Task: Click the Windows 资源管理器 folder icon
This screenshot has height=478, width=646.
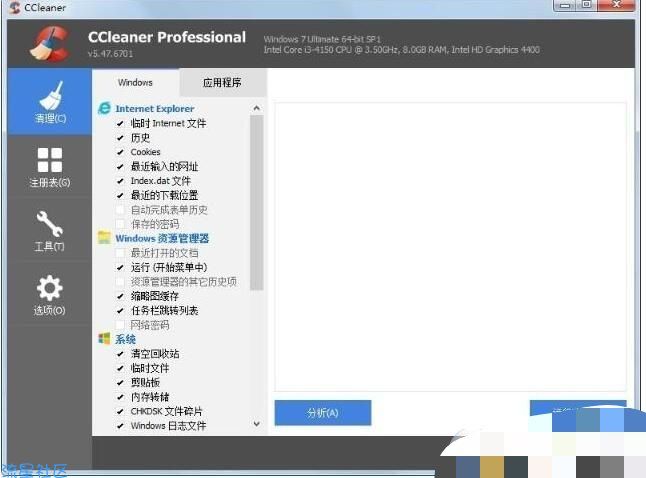Action: click(104, 238)
